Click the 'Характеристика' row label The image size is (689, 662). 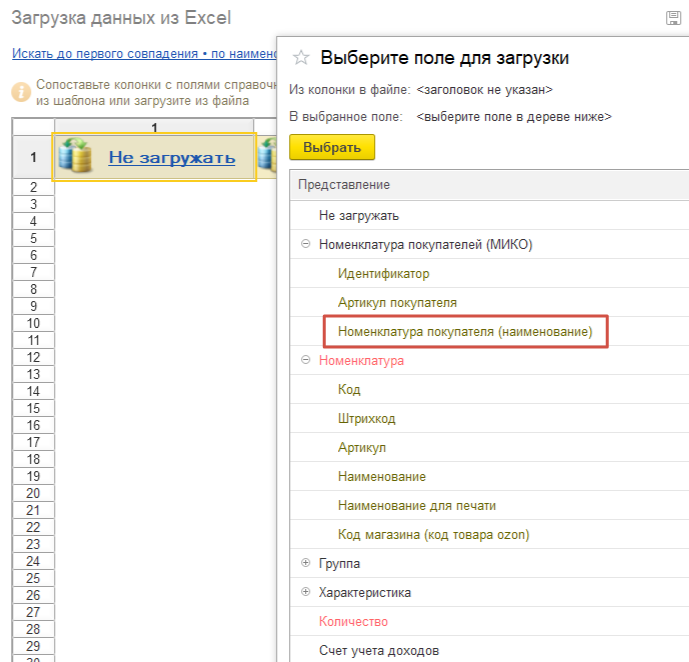pyautogui.click(x=365, y=592)
